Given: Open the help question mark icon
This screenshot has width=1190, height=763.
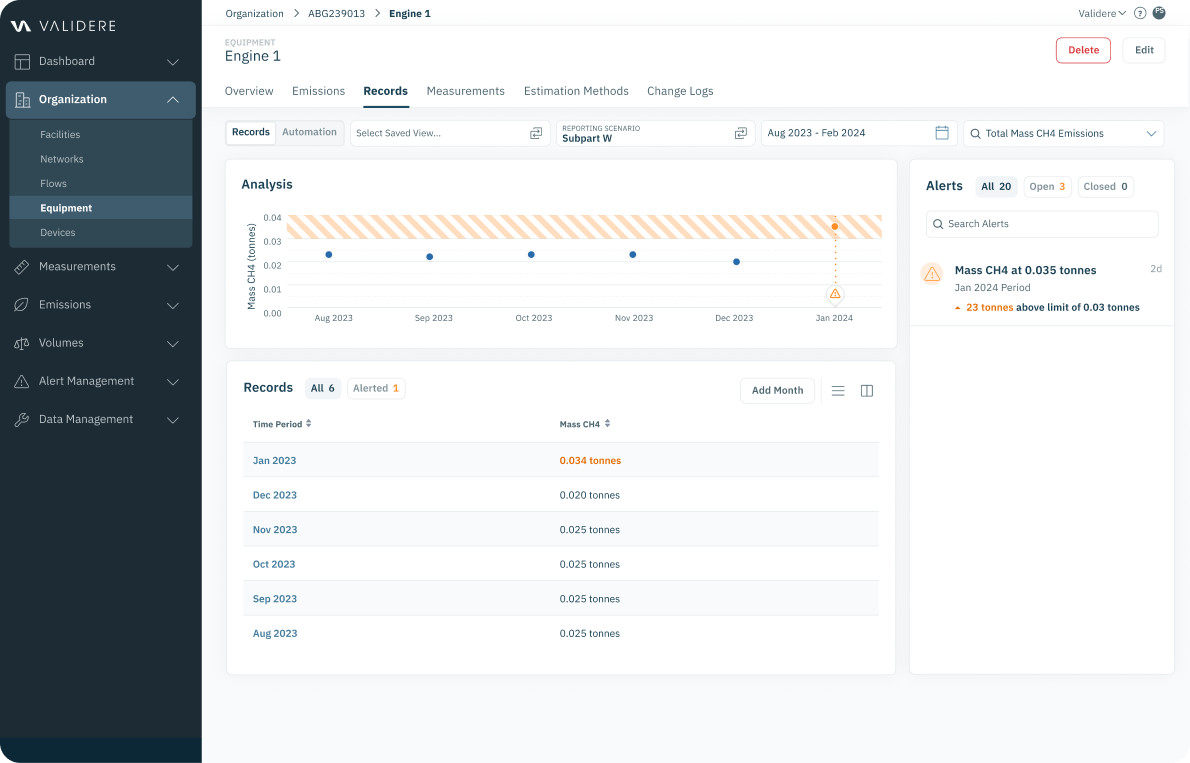Looking at the screenshot, I should coord(1140,13).
